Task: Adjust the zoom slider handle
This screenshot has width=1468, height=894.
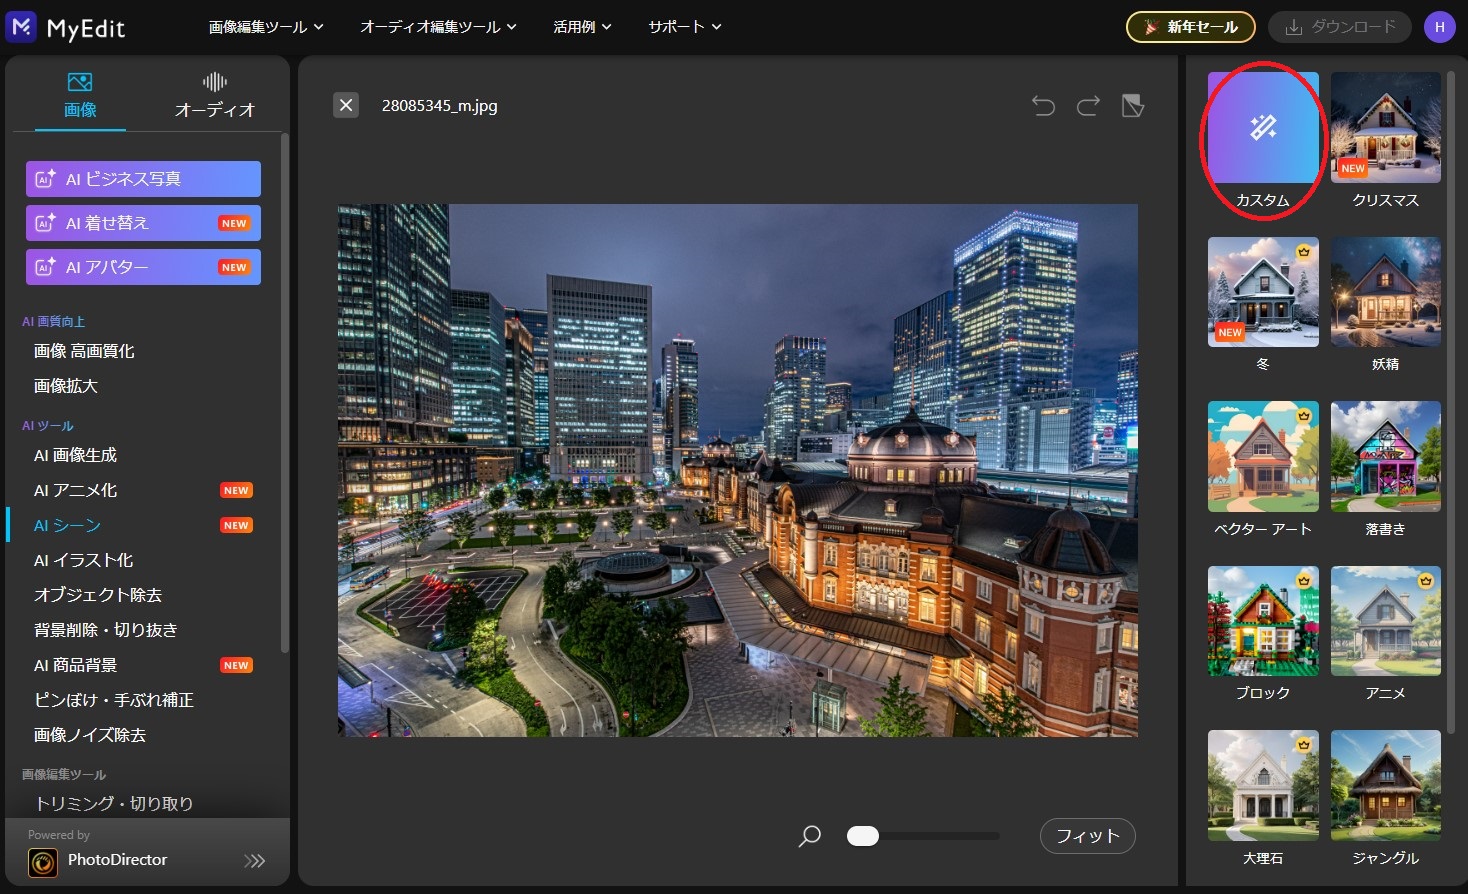Action: pos(863,836)
